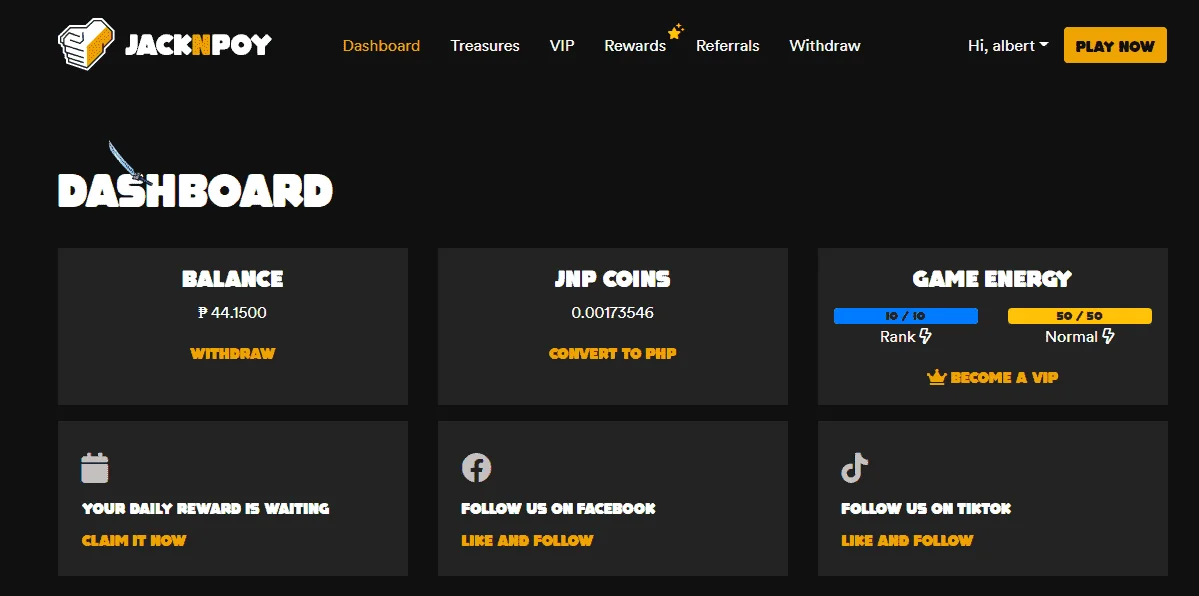Click Like and Follow under Facebook
The width and height of the screenshot is (1199, 596).
(527, 540)
